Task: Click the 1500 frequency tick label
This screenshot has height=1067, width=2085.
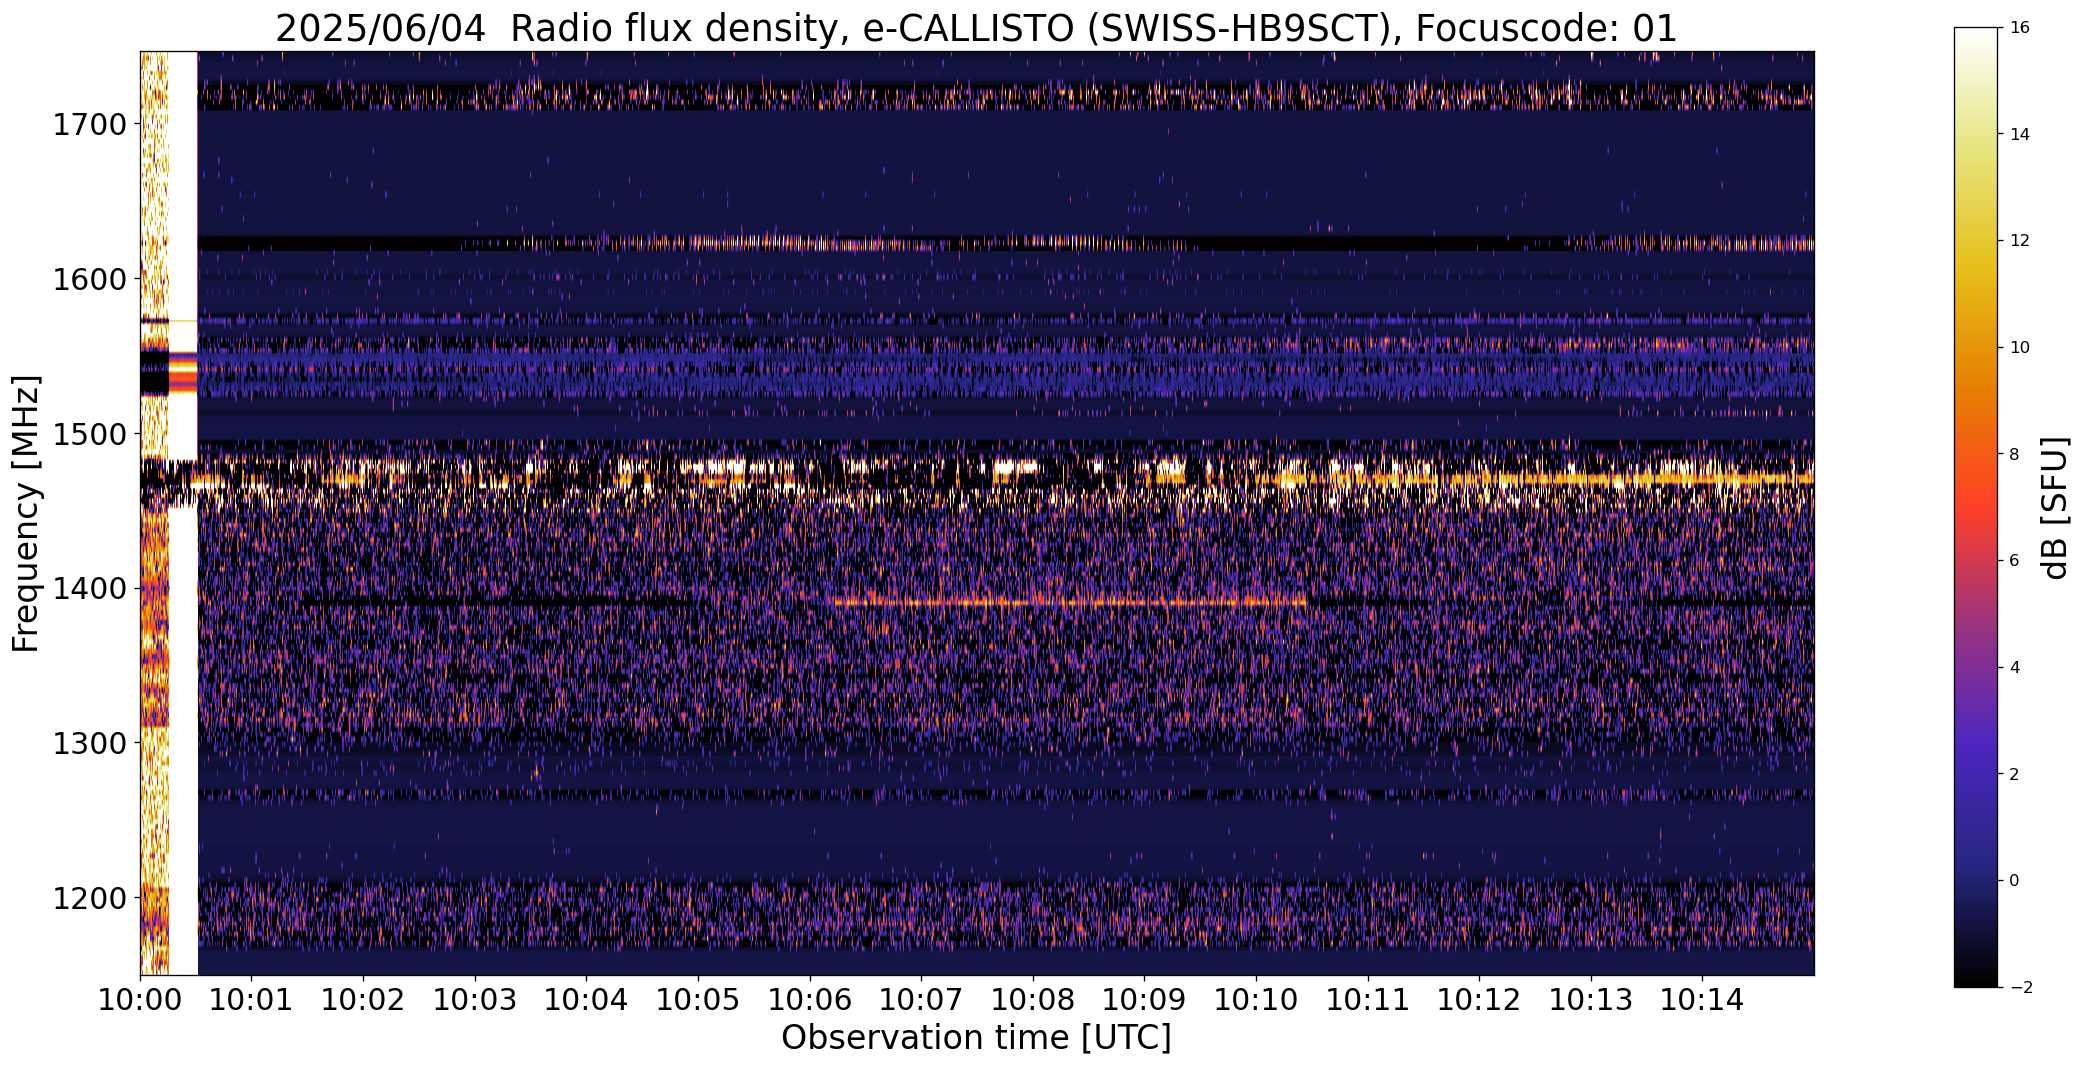Action: [x=89, y=434]
